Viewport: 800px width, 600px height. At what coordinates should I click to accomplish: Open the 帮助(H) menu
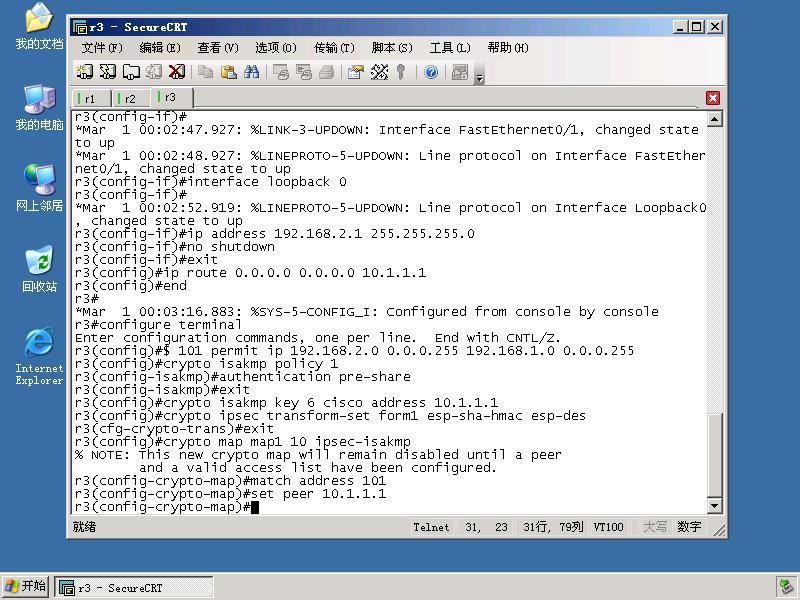(x=508, y=48)
